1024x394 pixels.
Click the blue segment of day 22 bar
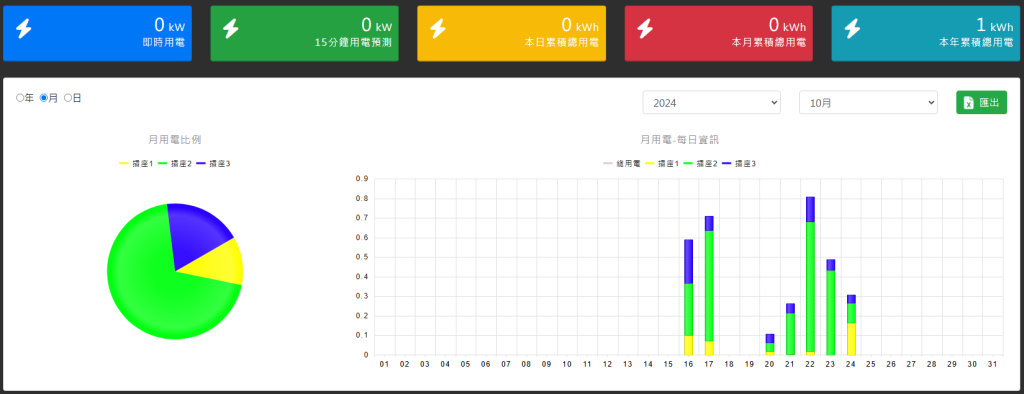[x=810, y=209]
